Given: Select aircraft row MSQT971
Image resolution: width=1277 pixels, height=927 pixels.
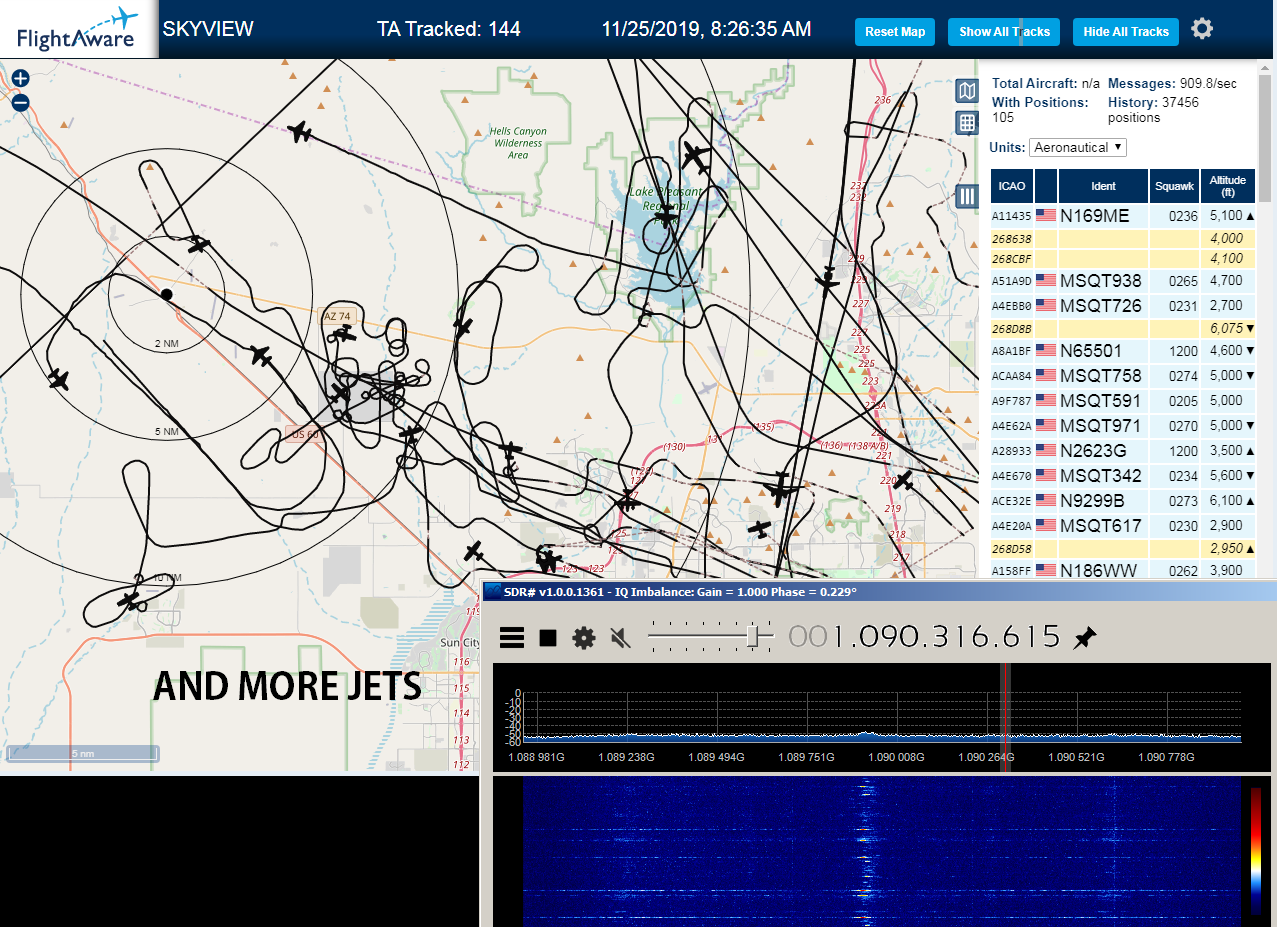Looking at the screenshot, I should tap(1123, 426).
